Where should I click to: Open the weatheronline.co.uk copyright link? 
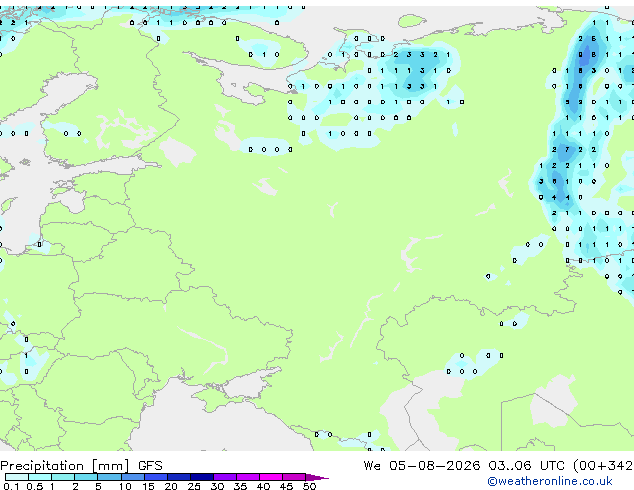coord(549,481)
